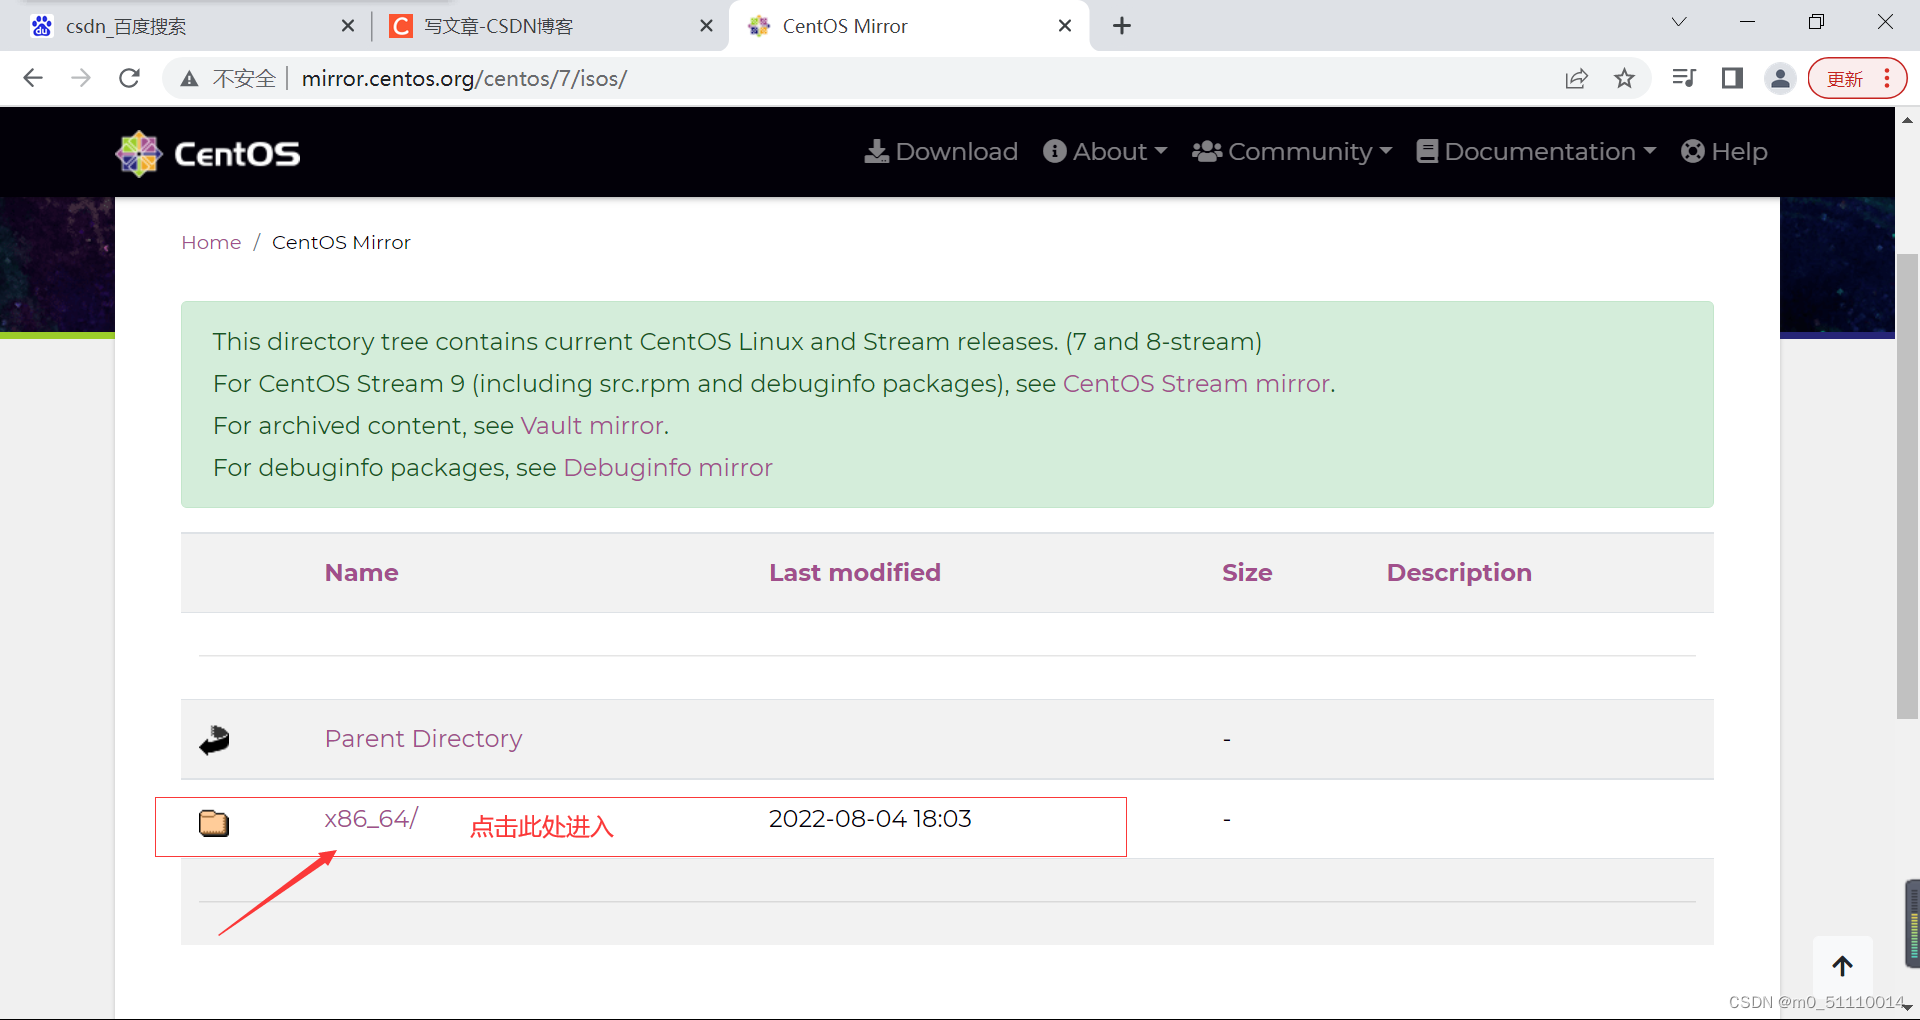
Task: Bookmark this page with the star icon
Action: click(x=1624, y=79)
